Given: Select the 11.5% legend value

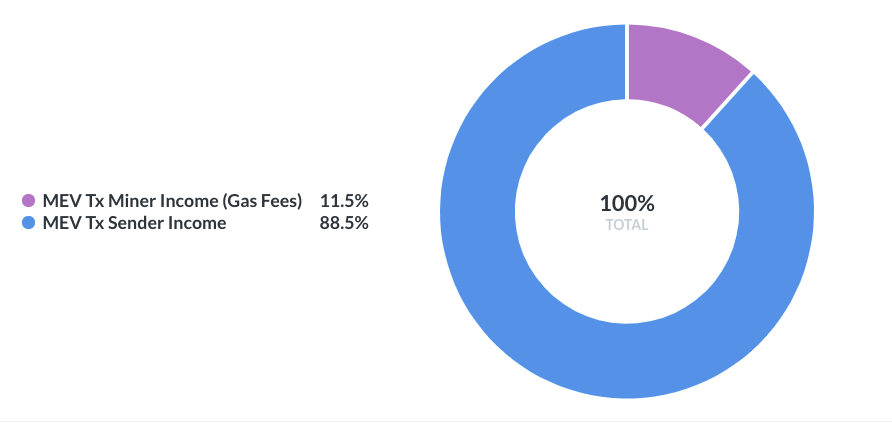Looking at the screenshot, I should point(343,201).
